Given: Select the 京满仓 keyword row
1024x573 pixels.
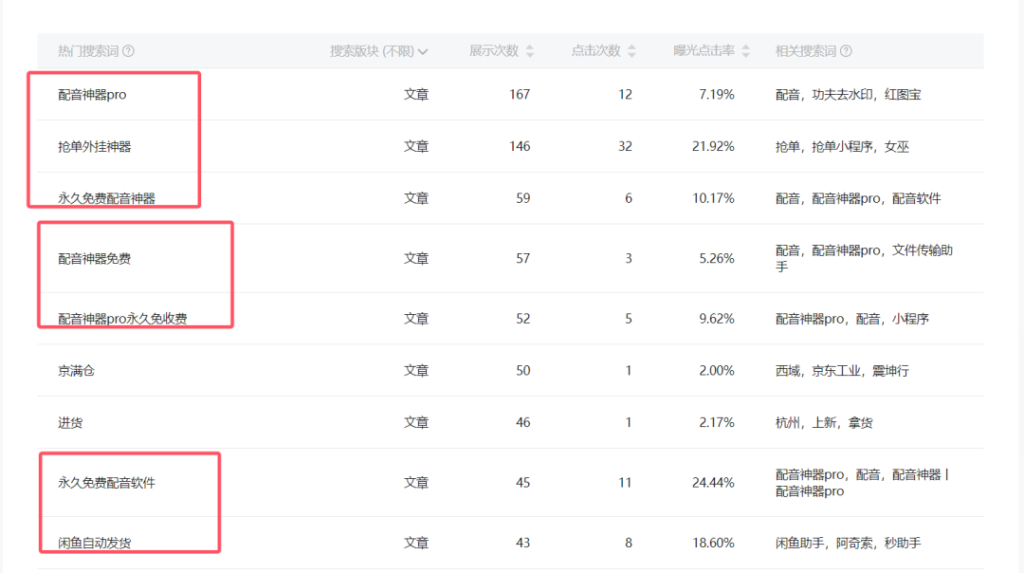Looking at the screenshot, I should 76,371.
